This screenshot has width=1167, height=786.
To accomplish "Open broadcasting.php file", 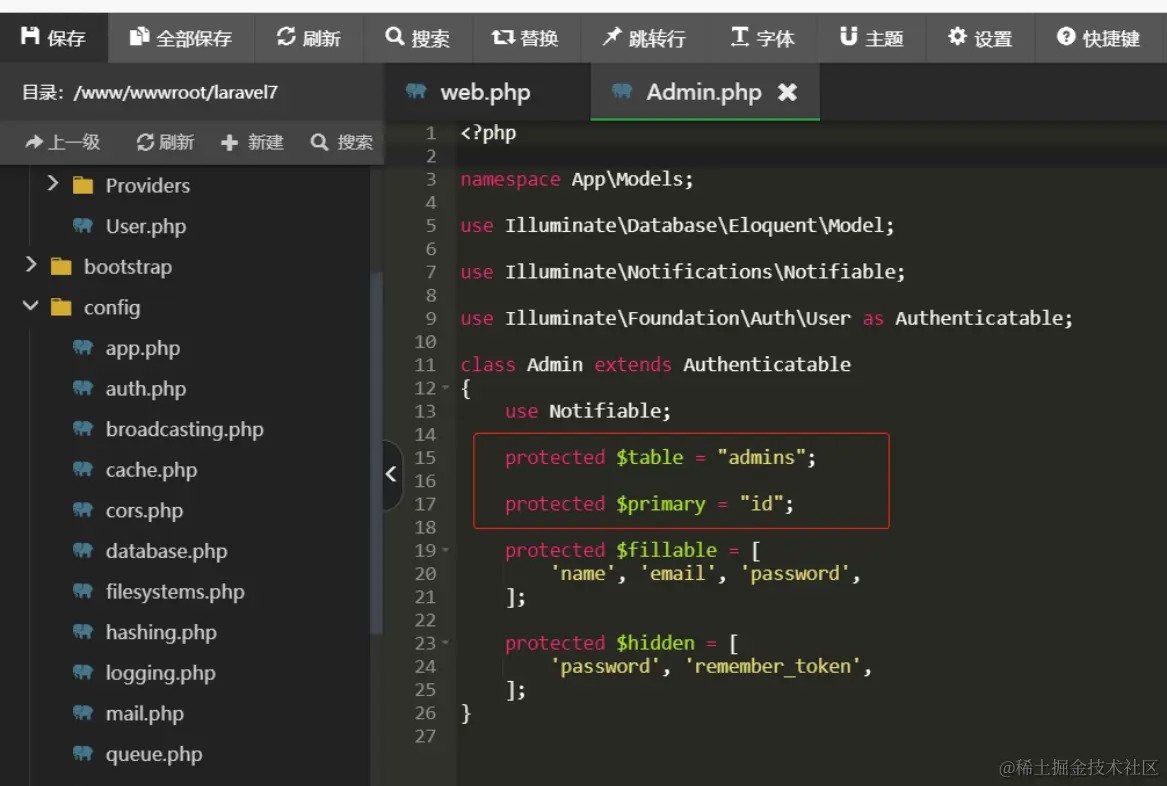I will pos(185,429).
